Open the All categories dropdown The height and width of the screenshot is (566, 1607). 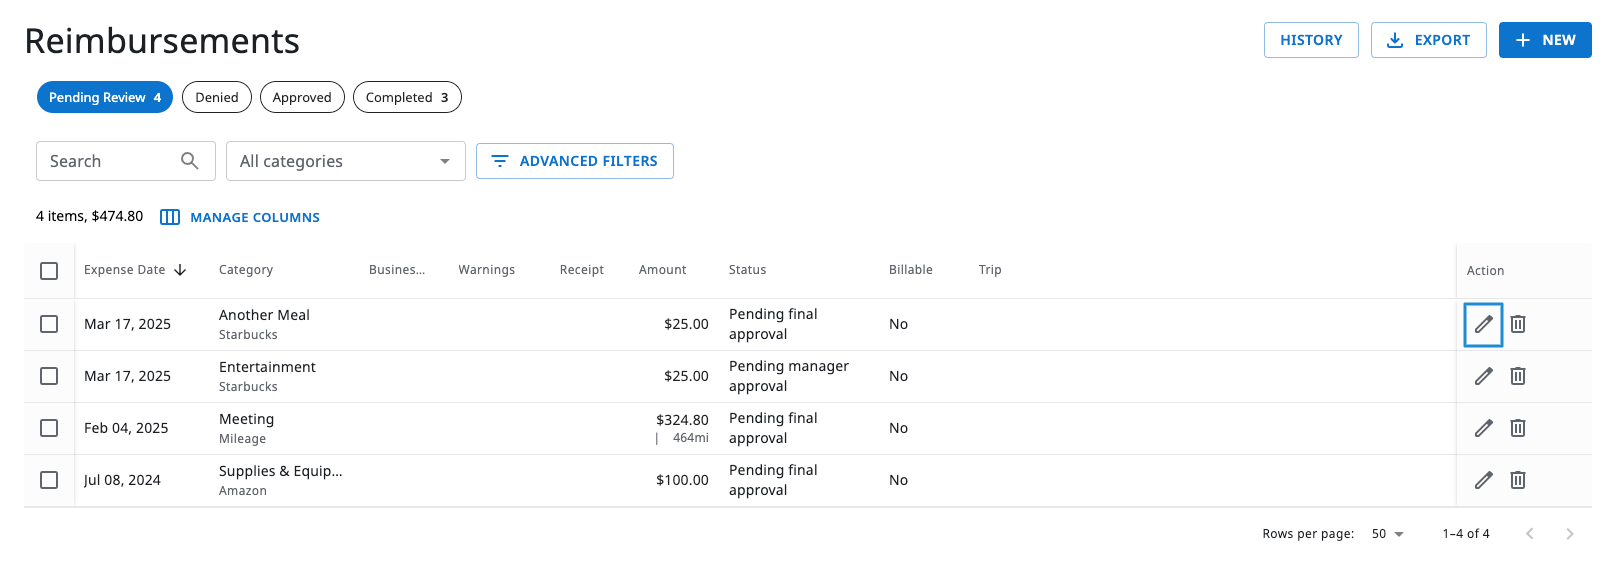345,161
